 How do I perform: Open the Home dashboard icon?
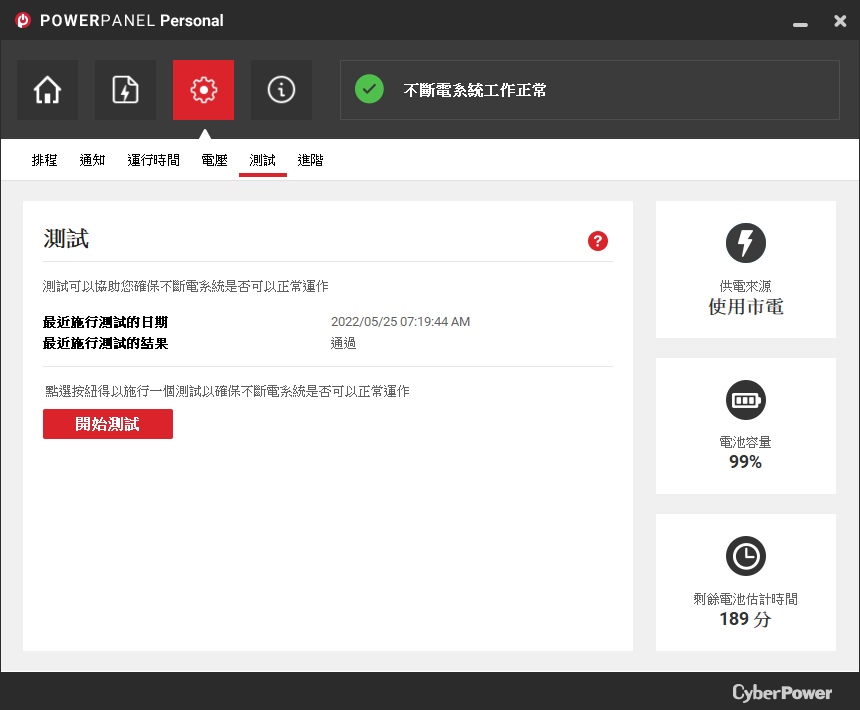click(x=47, y=90)
